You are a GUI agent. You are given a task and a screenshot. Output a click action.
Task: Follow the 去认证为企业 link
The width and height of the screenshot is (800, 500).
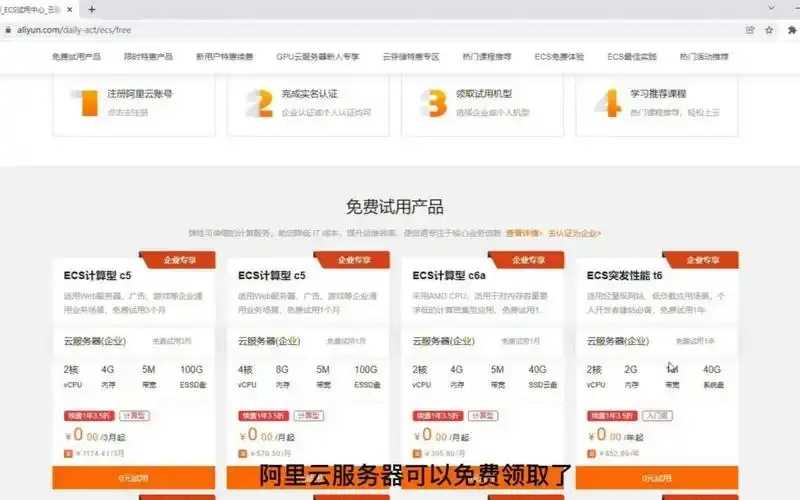[x=574, y=233]
